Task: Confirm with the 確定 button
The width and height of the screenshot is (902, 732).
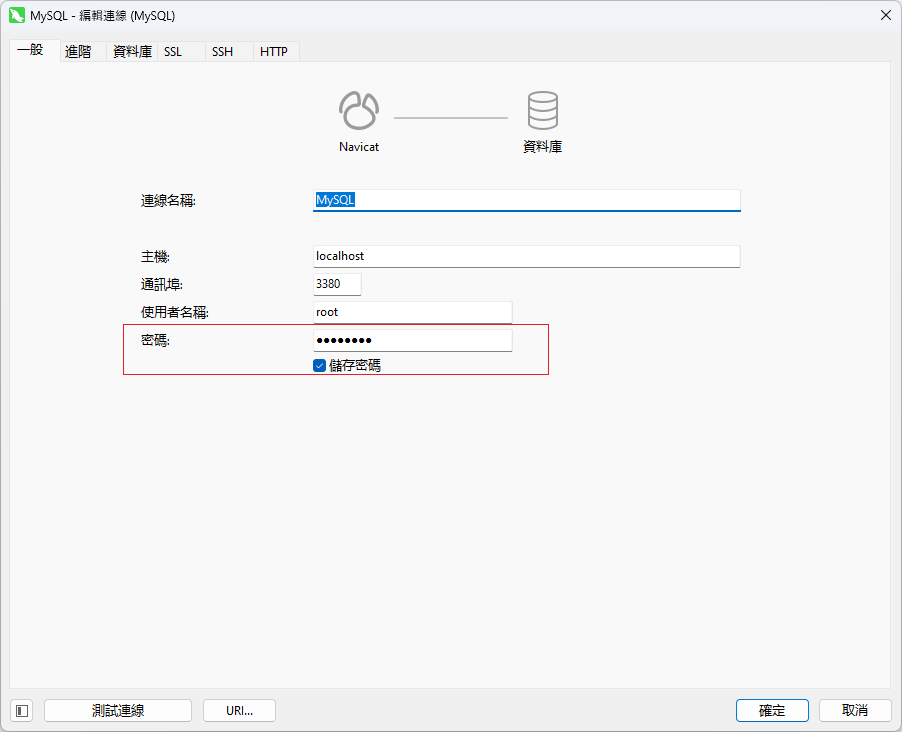Action: [x=772, y=710]
